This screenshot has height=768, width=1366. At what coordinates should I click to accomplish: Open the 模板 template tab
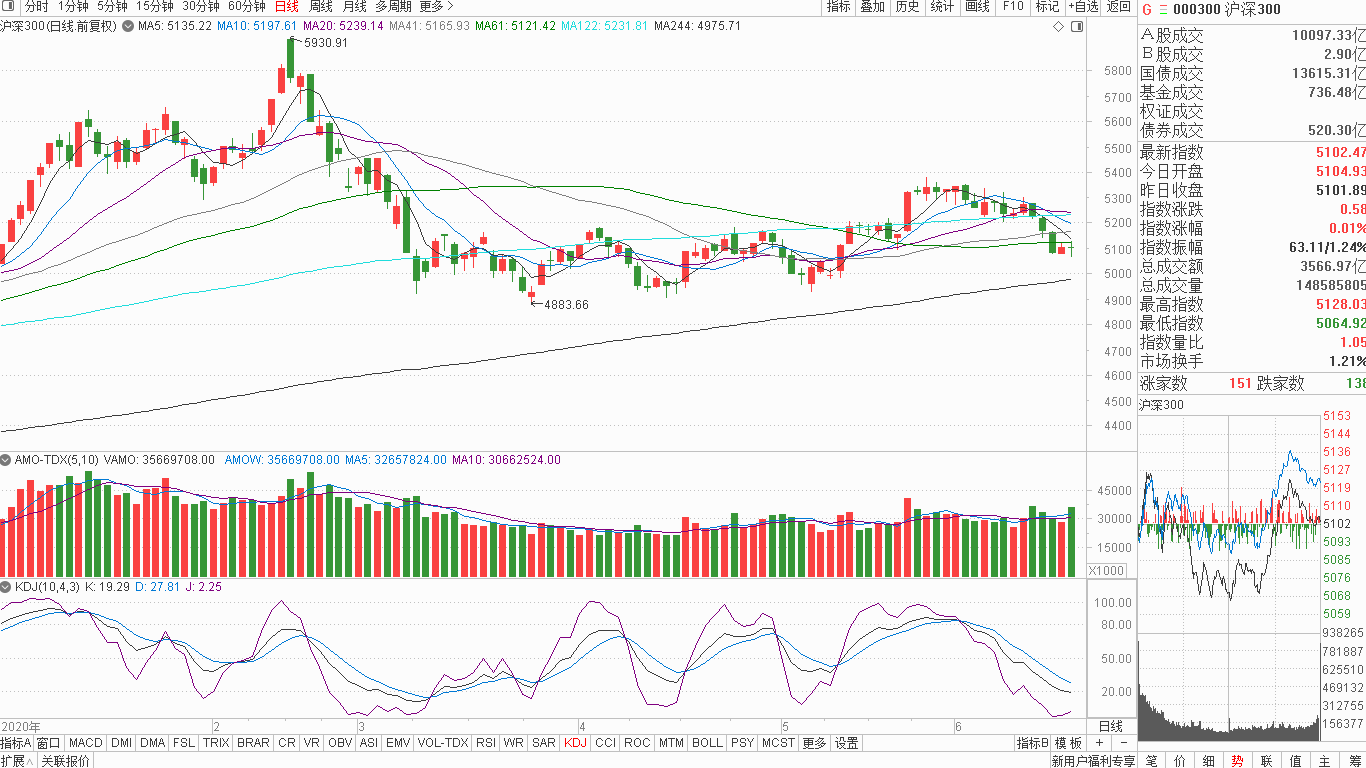pyautogui.click(x=1069, y=743)
